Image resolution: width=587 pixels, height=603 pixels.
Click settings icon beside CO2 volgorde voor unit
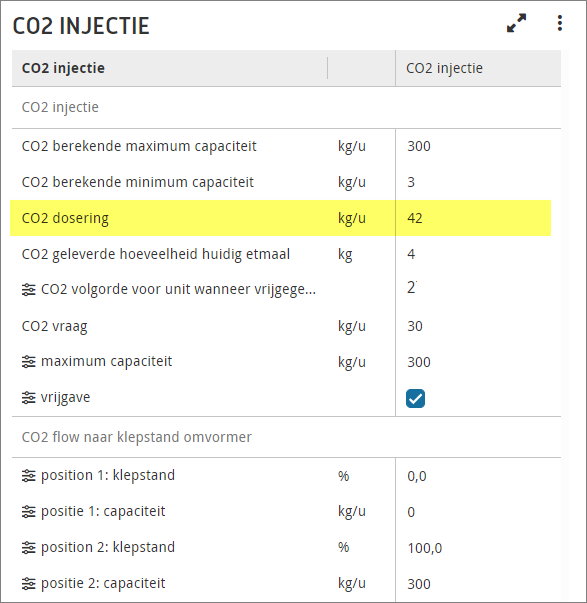tap(29, 290)
